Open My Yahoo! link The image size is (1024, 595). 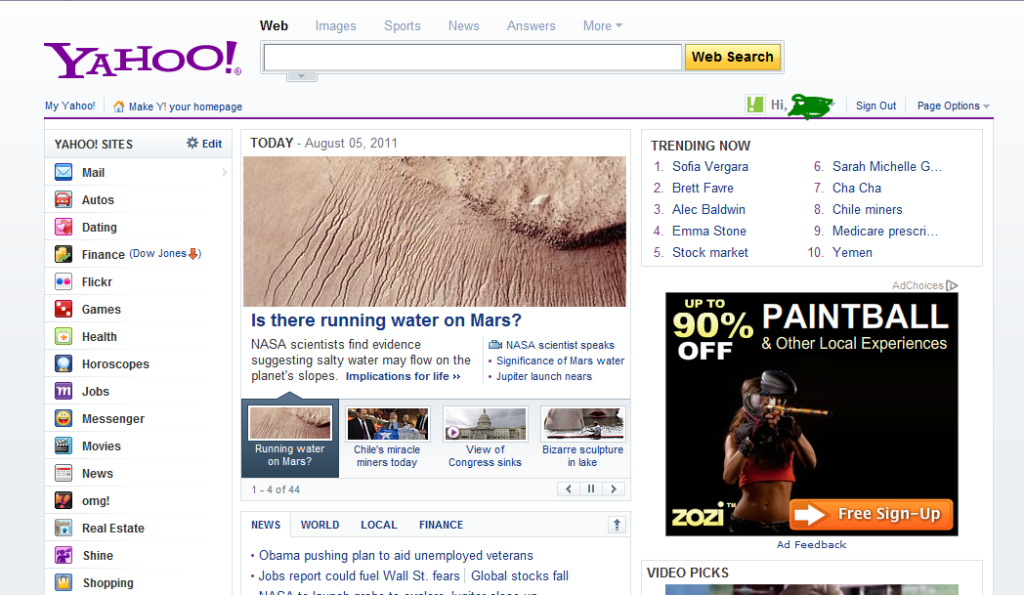pyautogui.click(x=70, y=106)
